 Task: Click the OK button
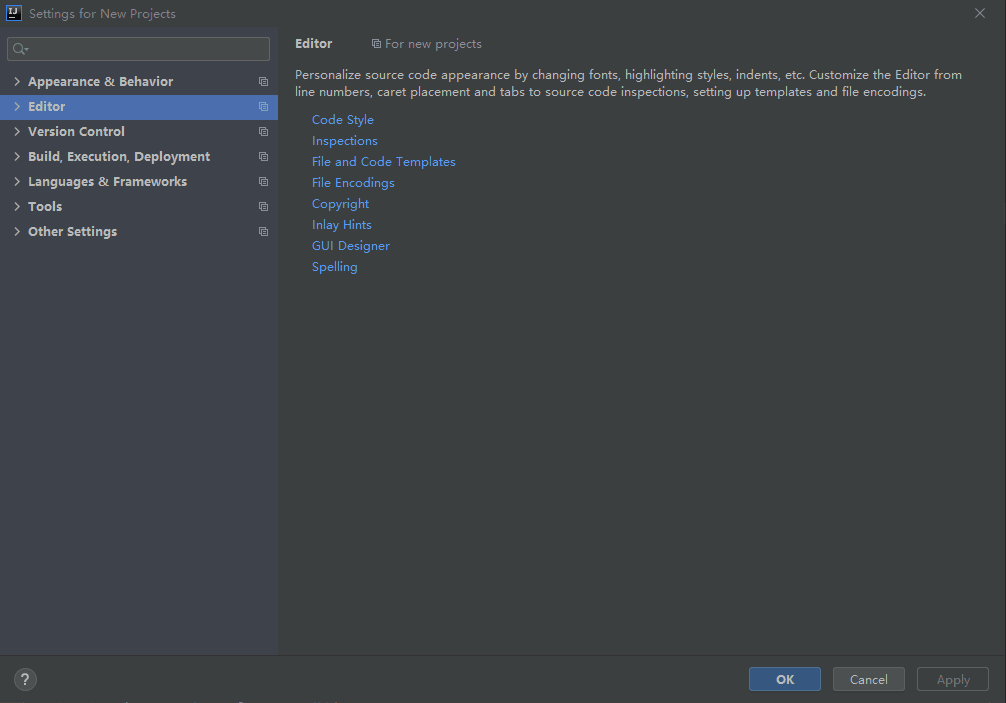pos(785,679)
